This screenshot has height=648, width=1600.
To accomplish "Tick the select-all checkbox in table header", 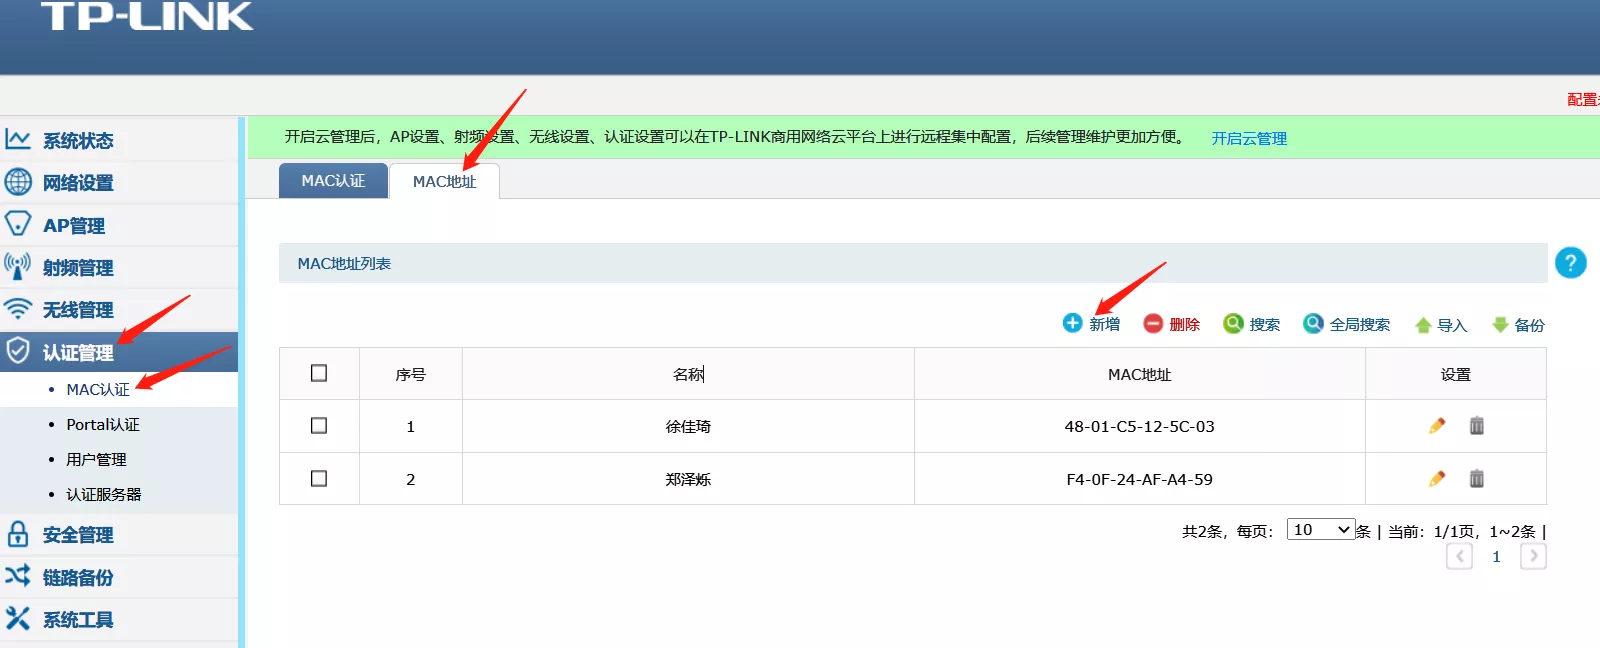I will click(319, 373).
